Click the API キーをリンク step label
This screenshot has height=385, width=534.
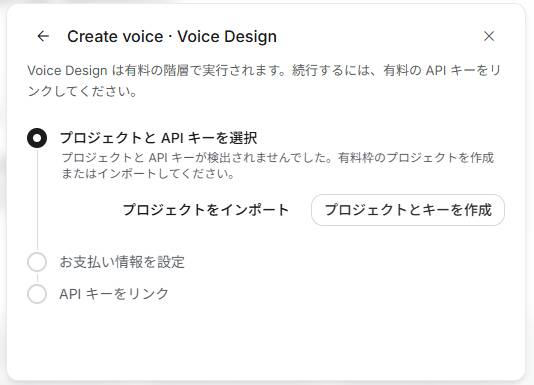[x=114, y=294]
